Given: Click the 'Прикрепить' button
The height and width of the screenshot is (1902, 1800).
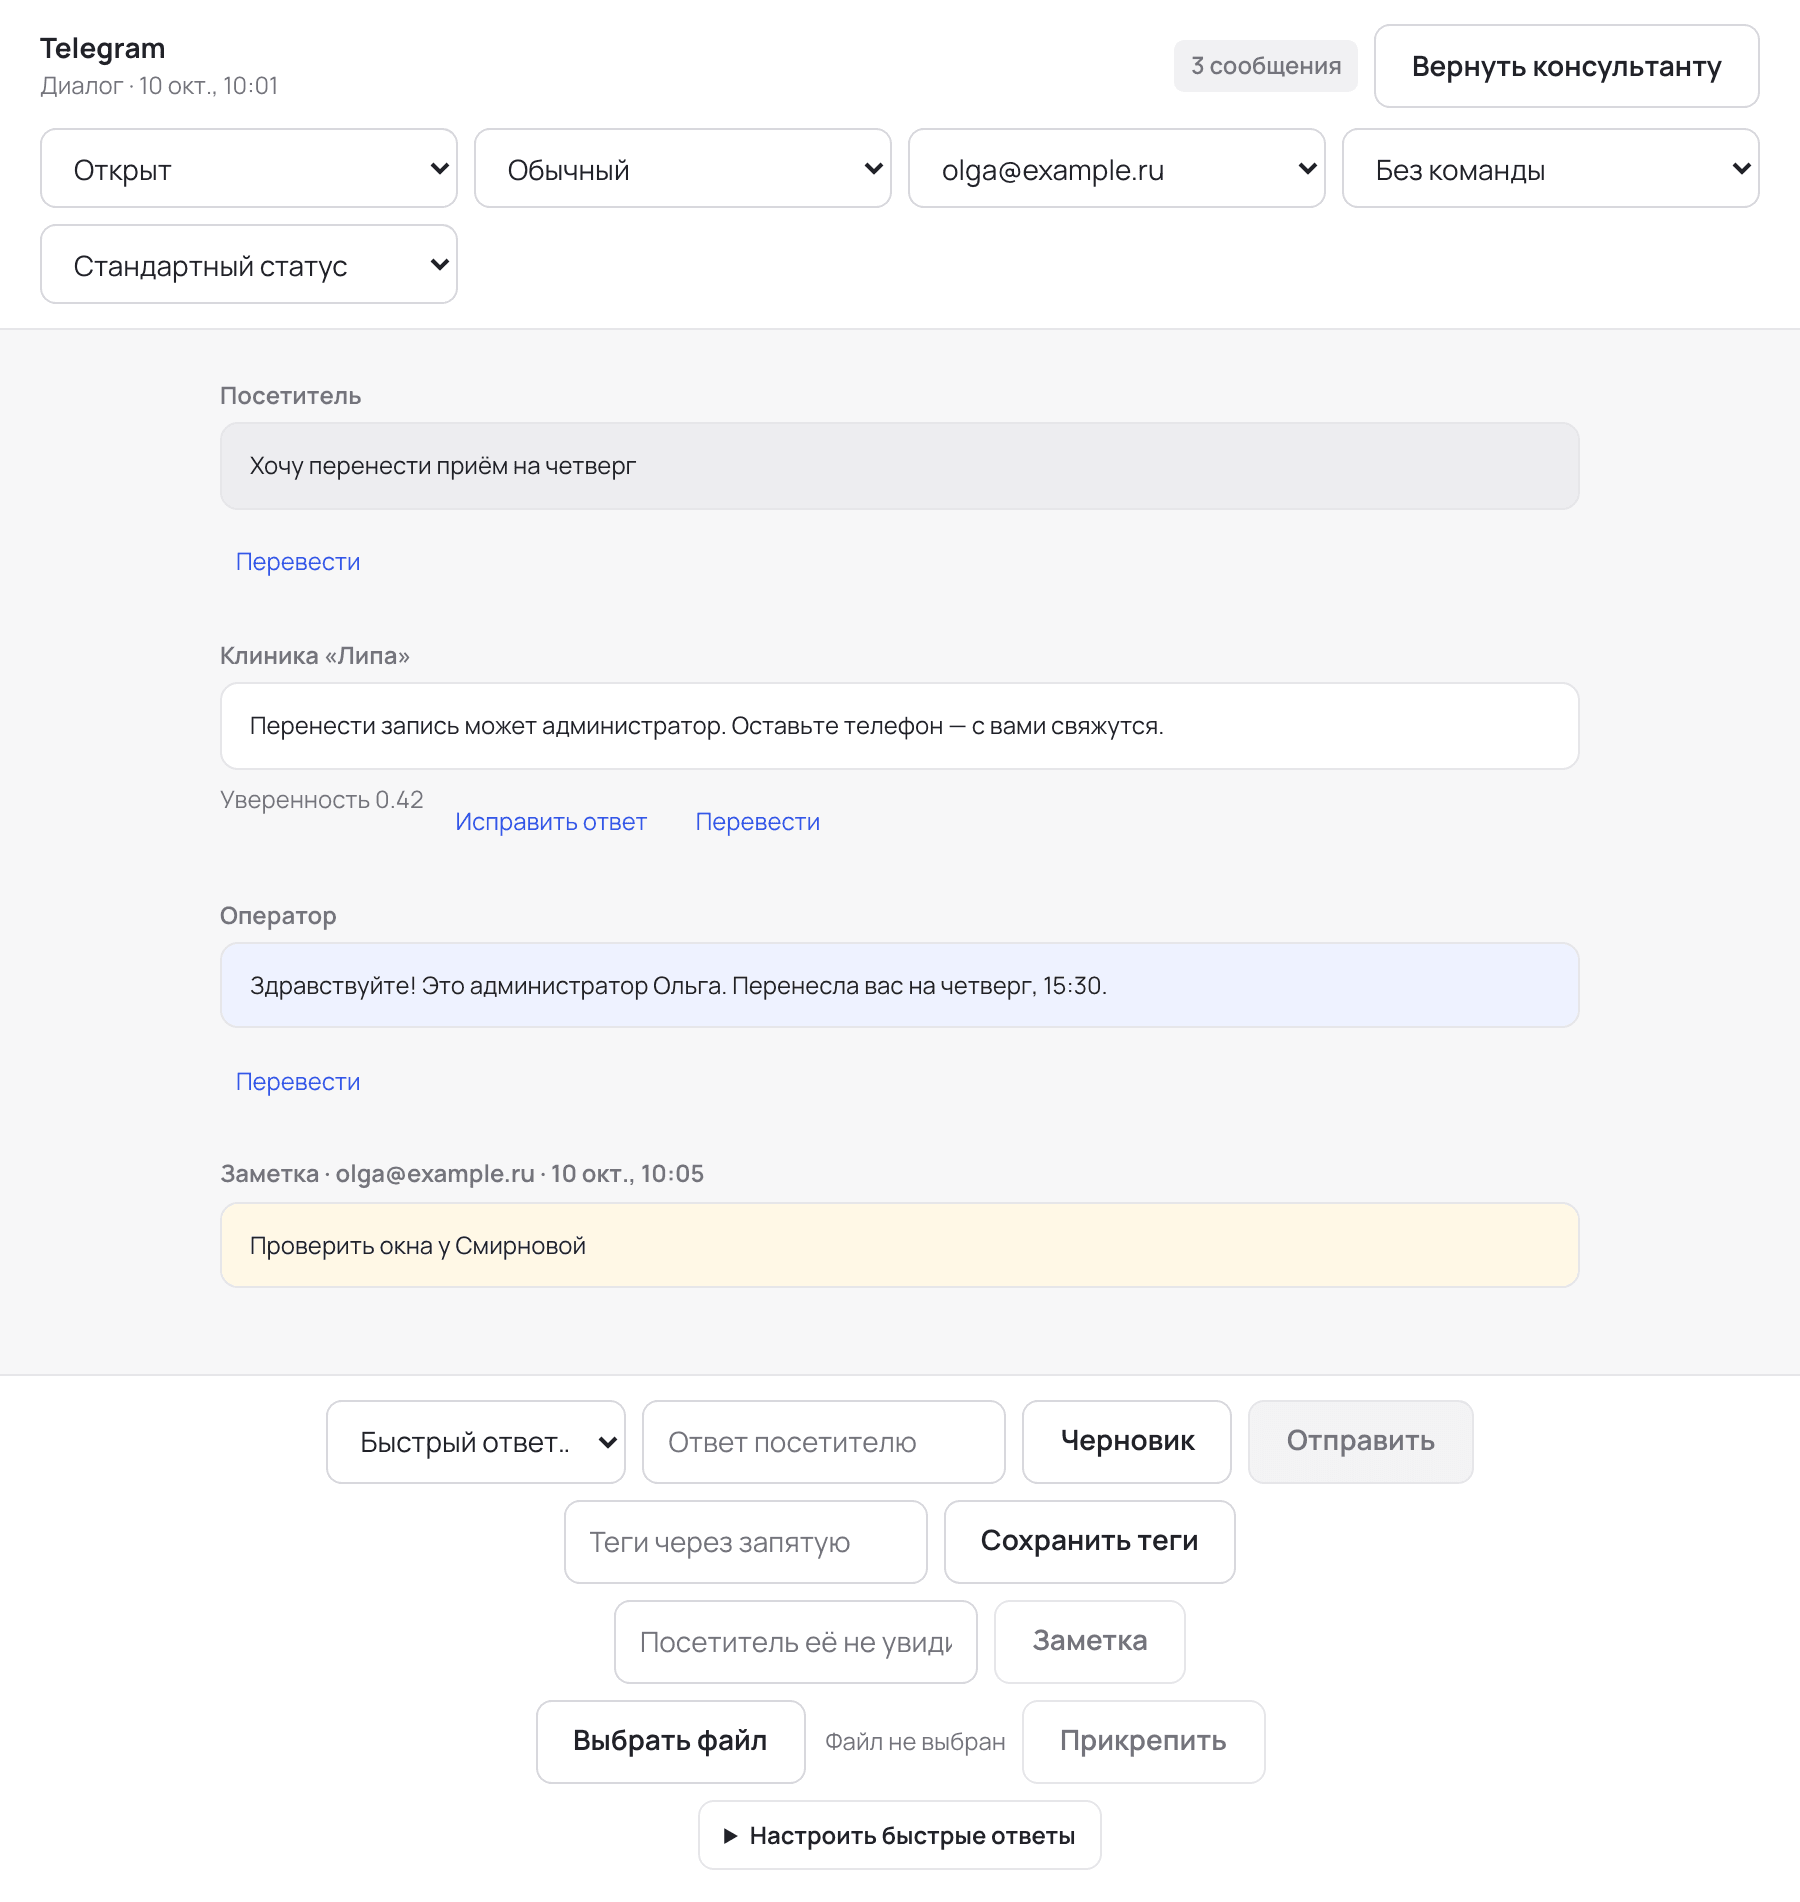Looking at the screenshot, I should [x=1144, y=1742].
